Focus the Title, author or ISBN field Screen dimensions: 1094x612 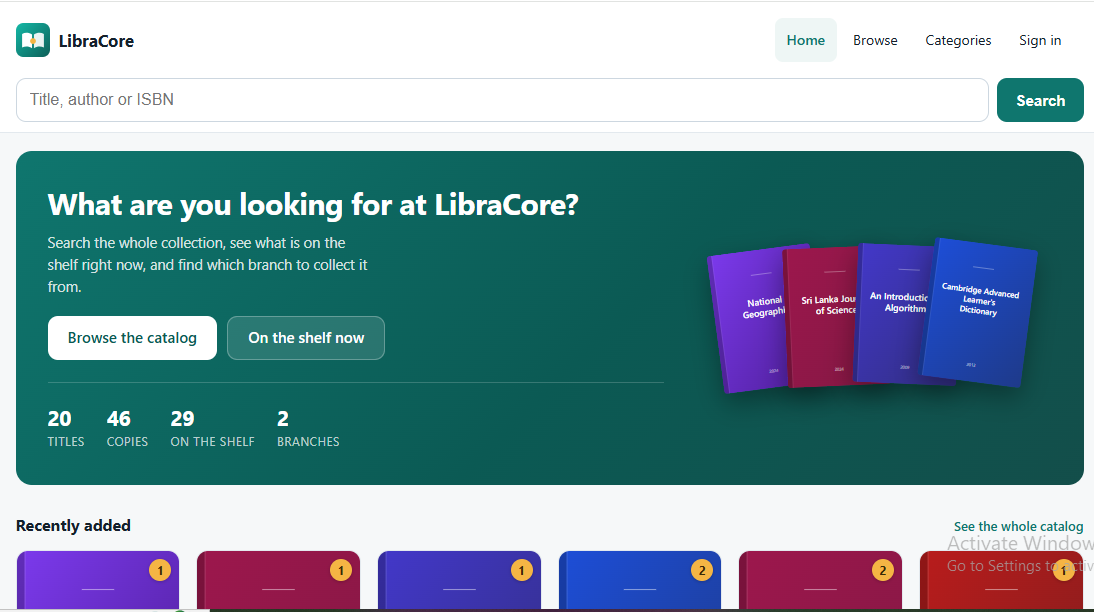click(502, 100)
